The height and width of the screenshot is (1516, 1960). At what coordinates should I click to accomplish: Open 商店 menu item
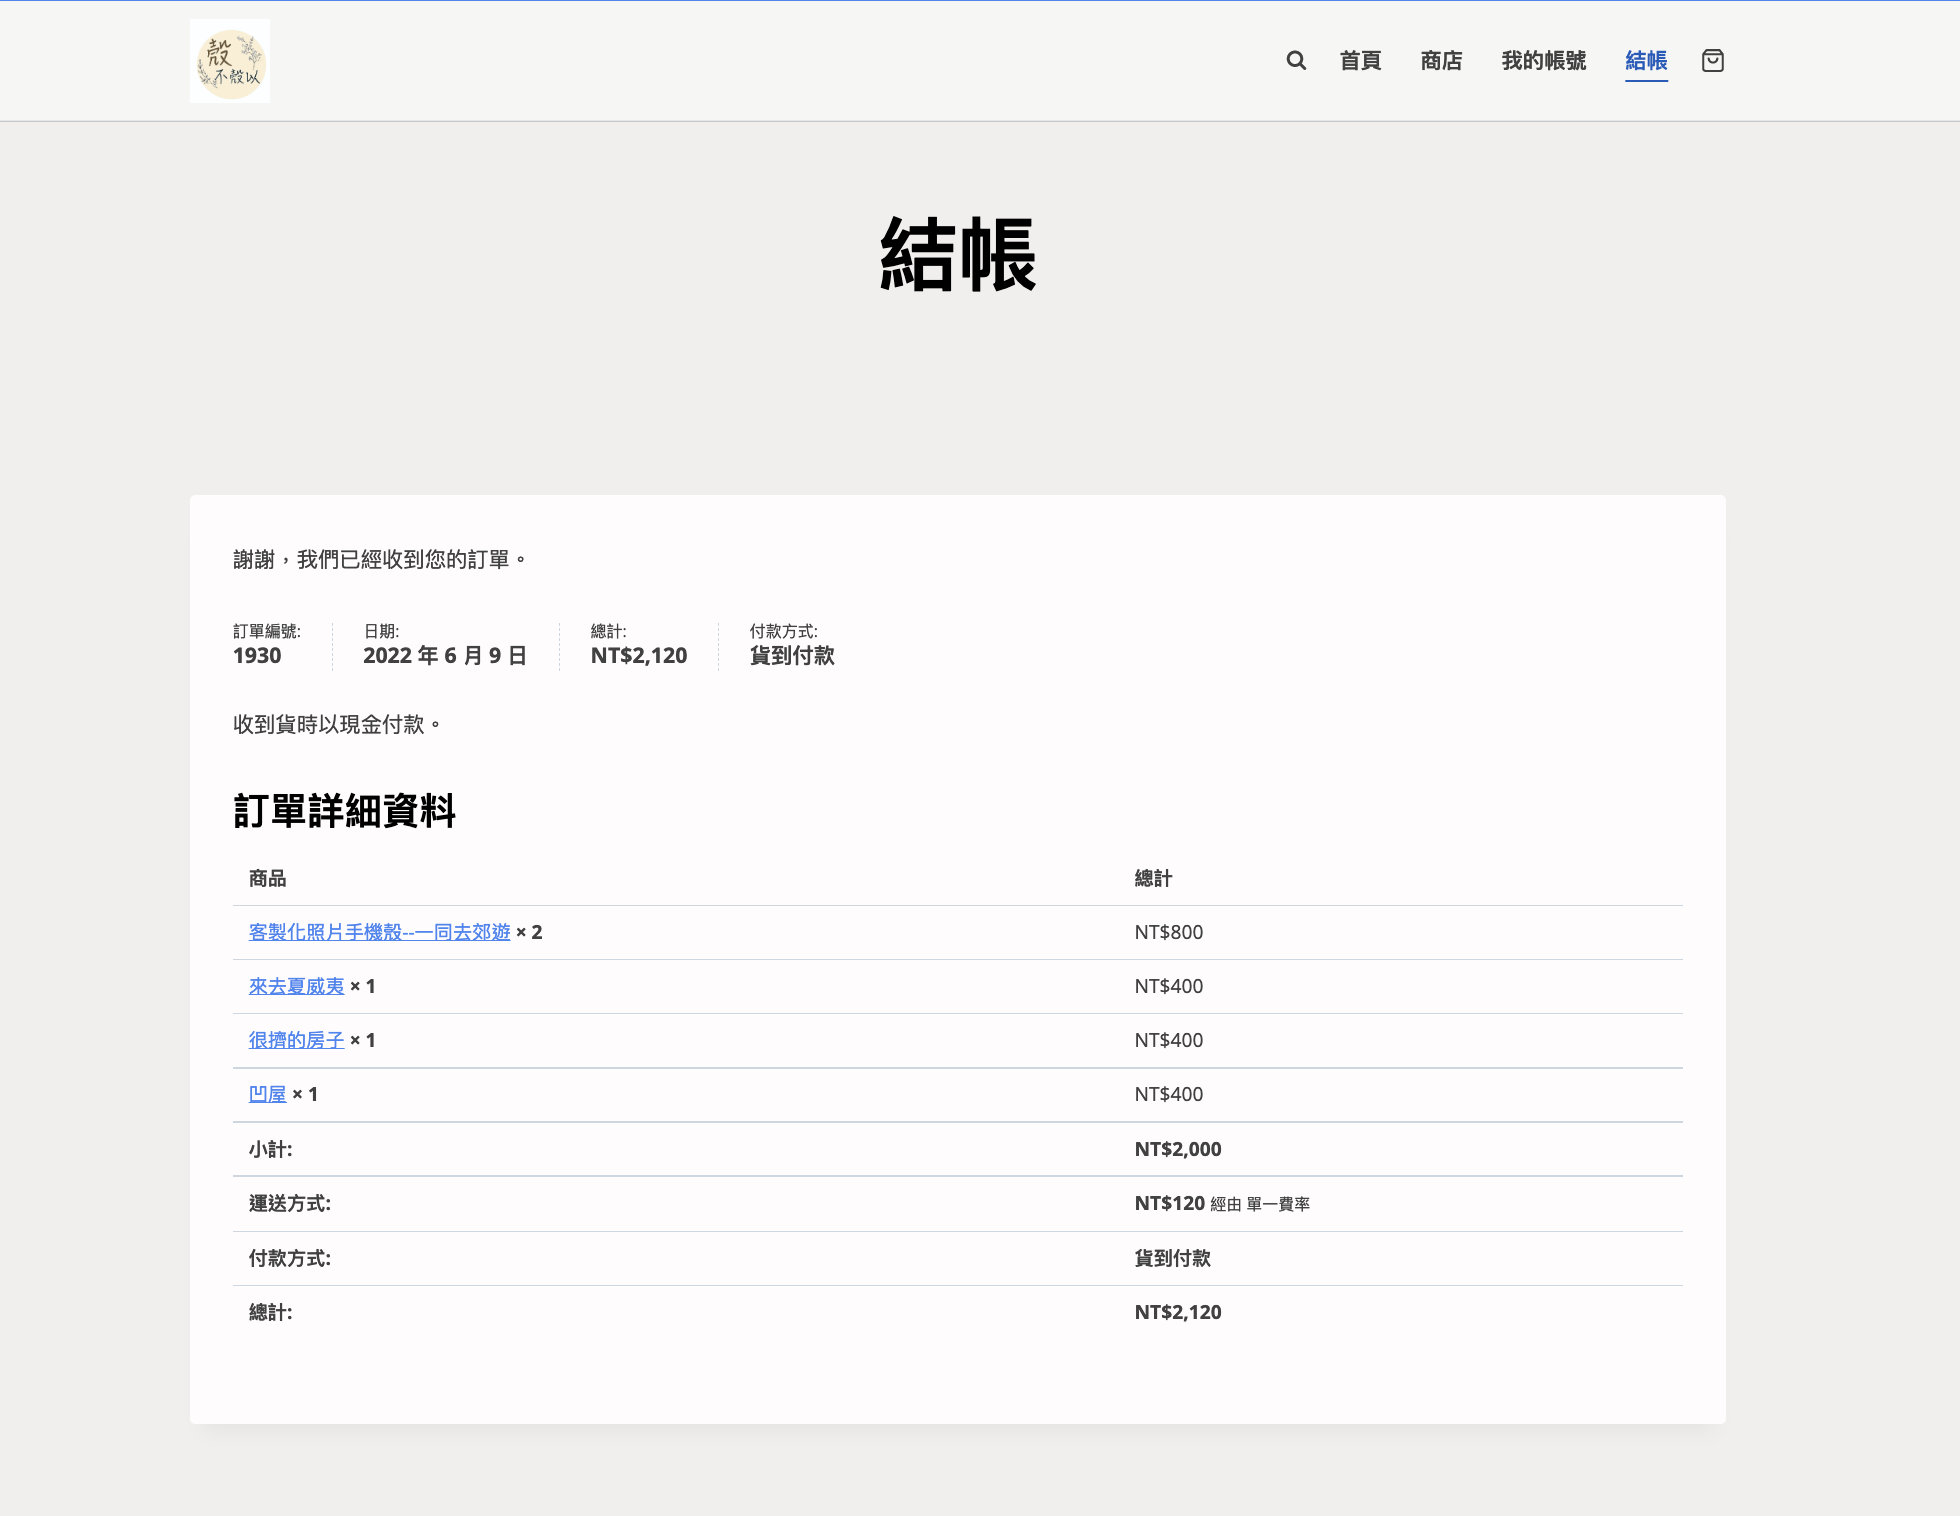click(1441, 61)
